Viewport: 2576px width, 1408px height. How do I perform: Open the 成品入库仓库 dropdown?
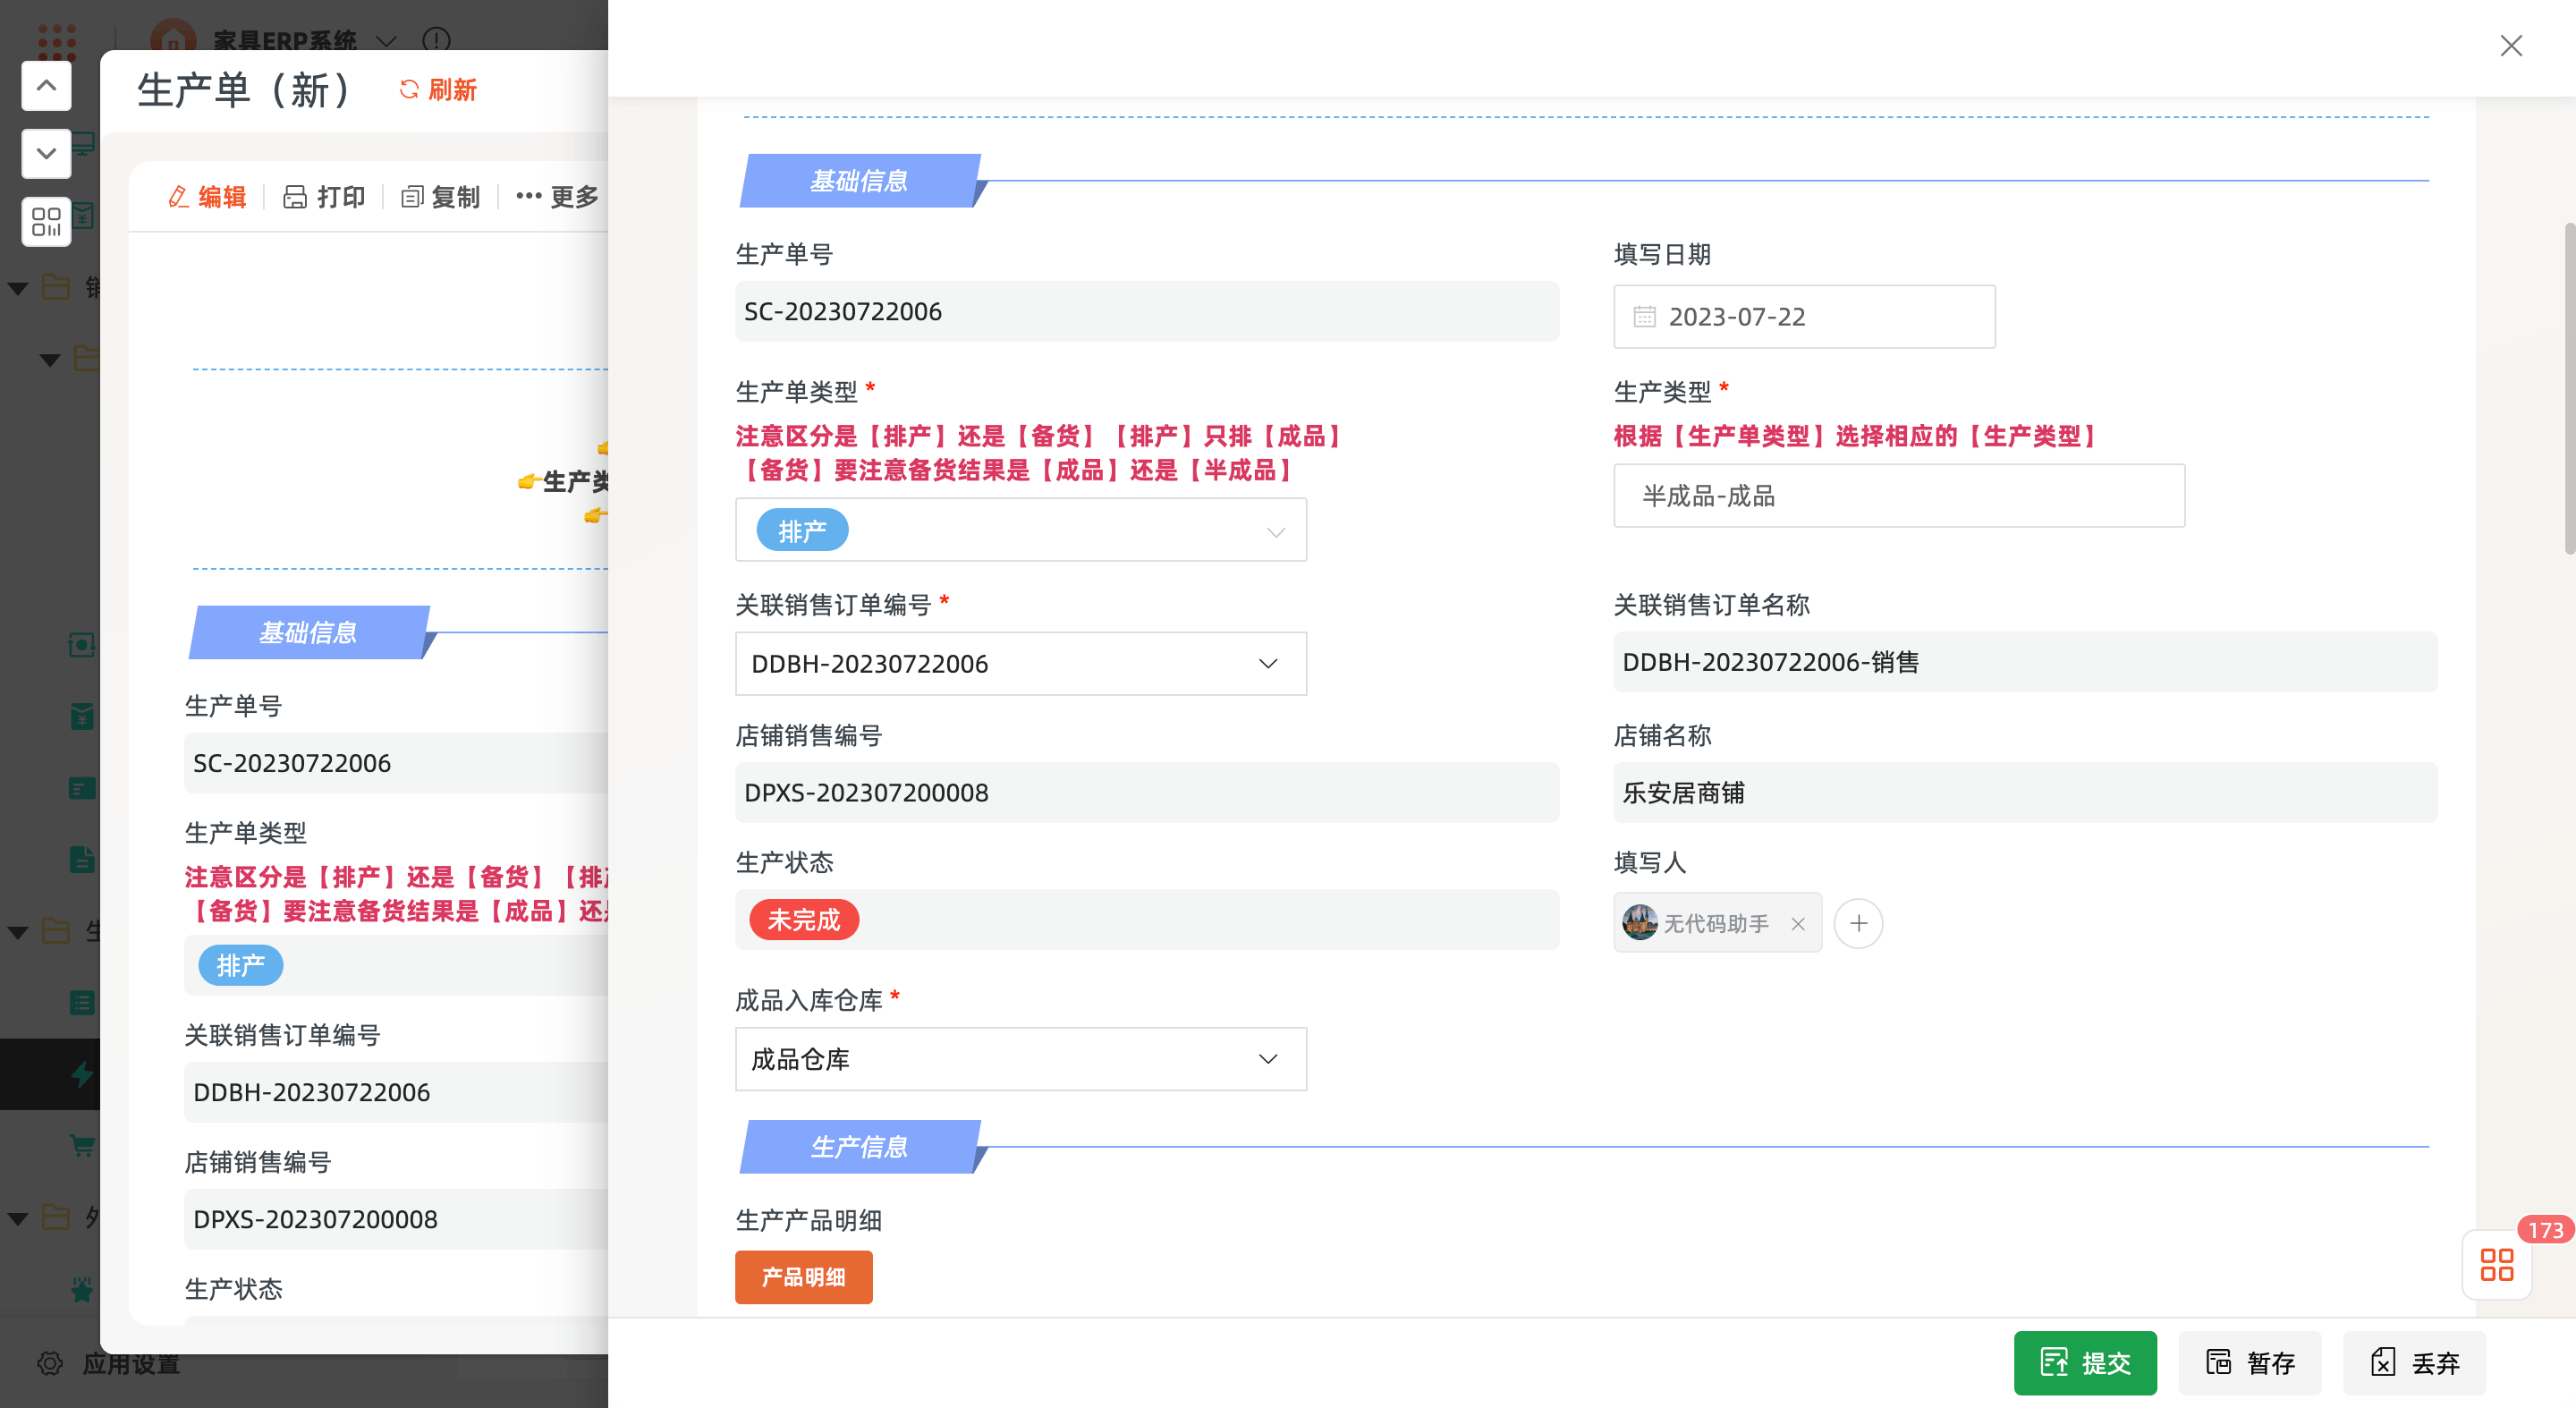[x=1268, y=1059]
